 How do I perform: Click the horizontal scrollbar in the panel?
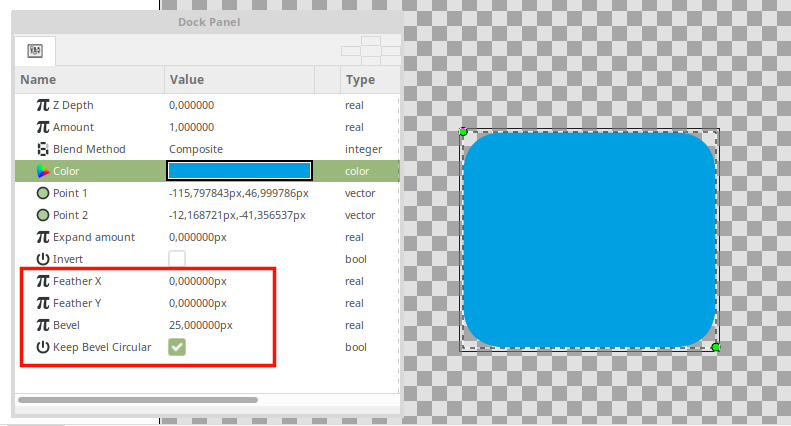click(x=138, y=400)
